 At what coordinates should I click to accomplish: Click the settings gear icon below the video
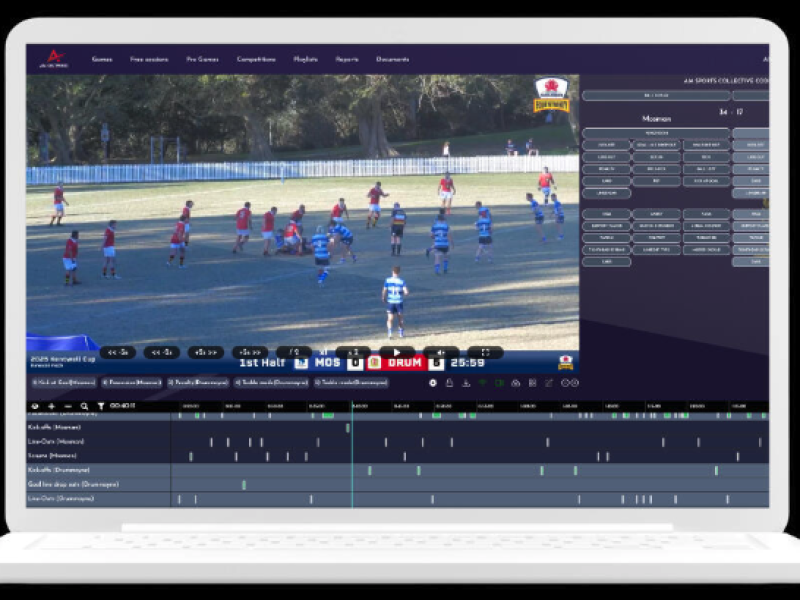(433, 382)
